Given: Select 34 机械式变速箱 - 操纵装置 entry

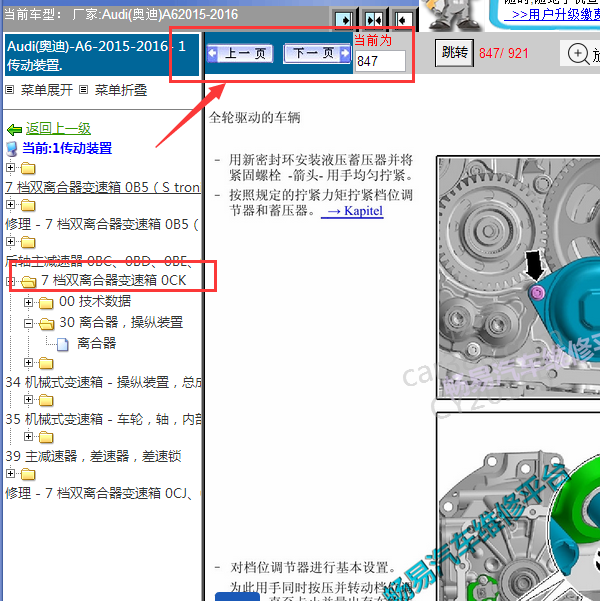Looking at the screenshot, I should [x=103, y=383].
